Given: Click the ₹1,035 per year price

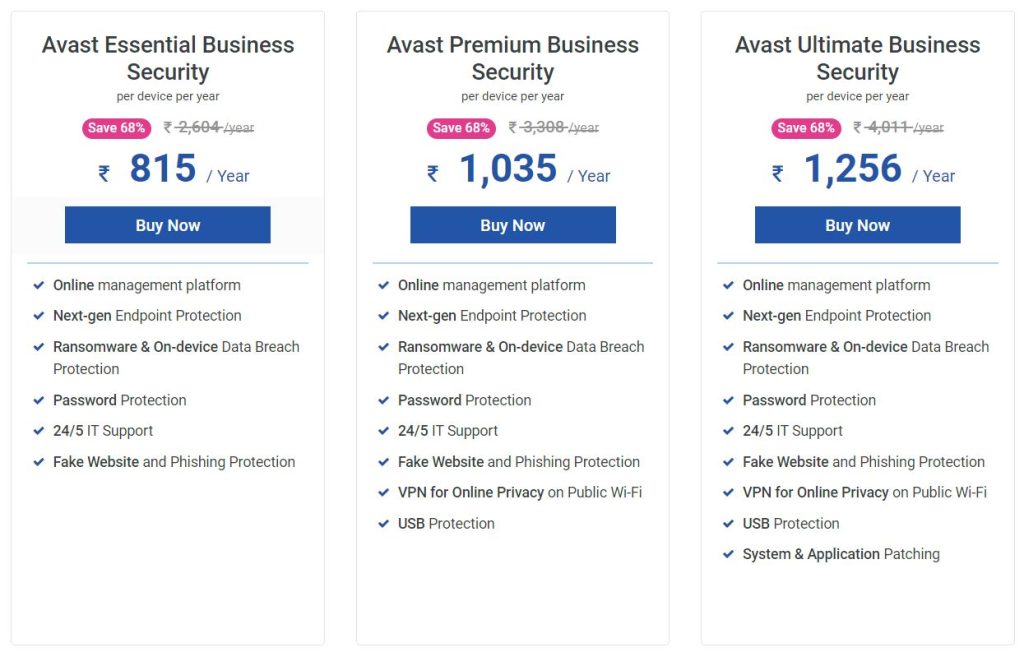Looking at the screenshot, I should click(x=508, y=169).
